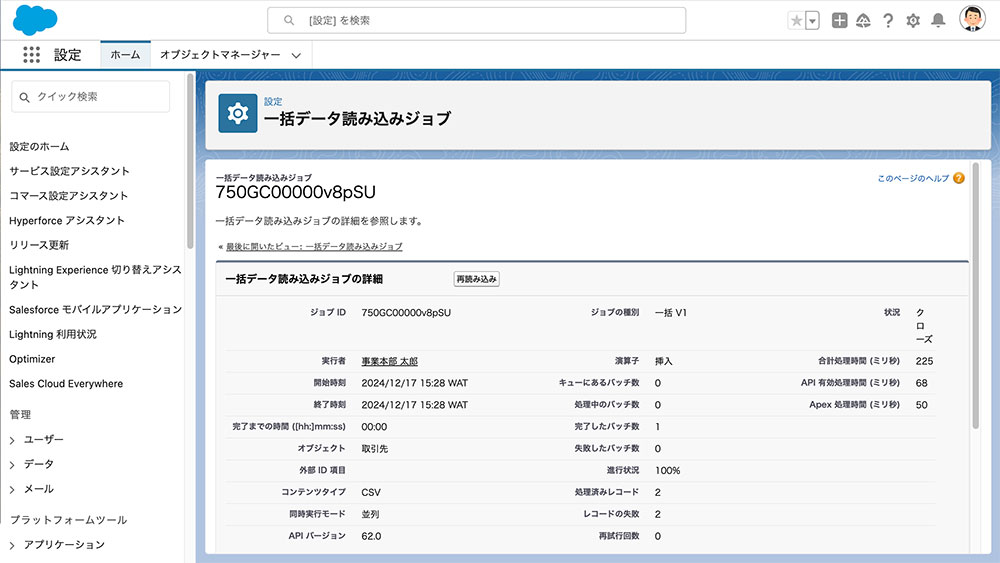This screenshot has height=563, width=1000.
Task: Click the 並列 concurrency mode value
Action: [x=371, y=515]
